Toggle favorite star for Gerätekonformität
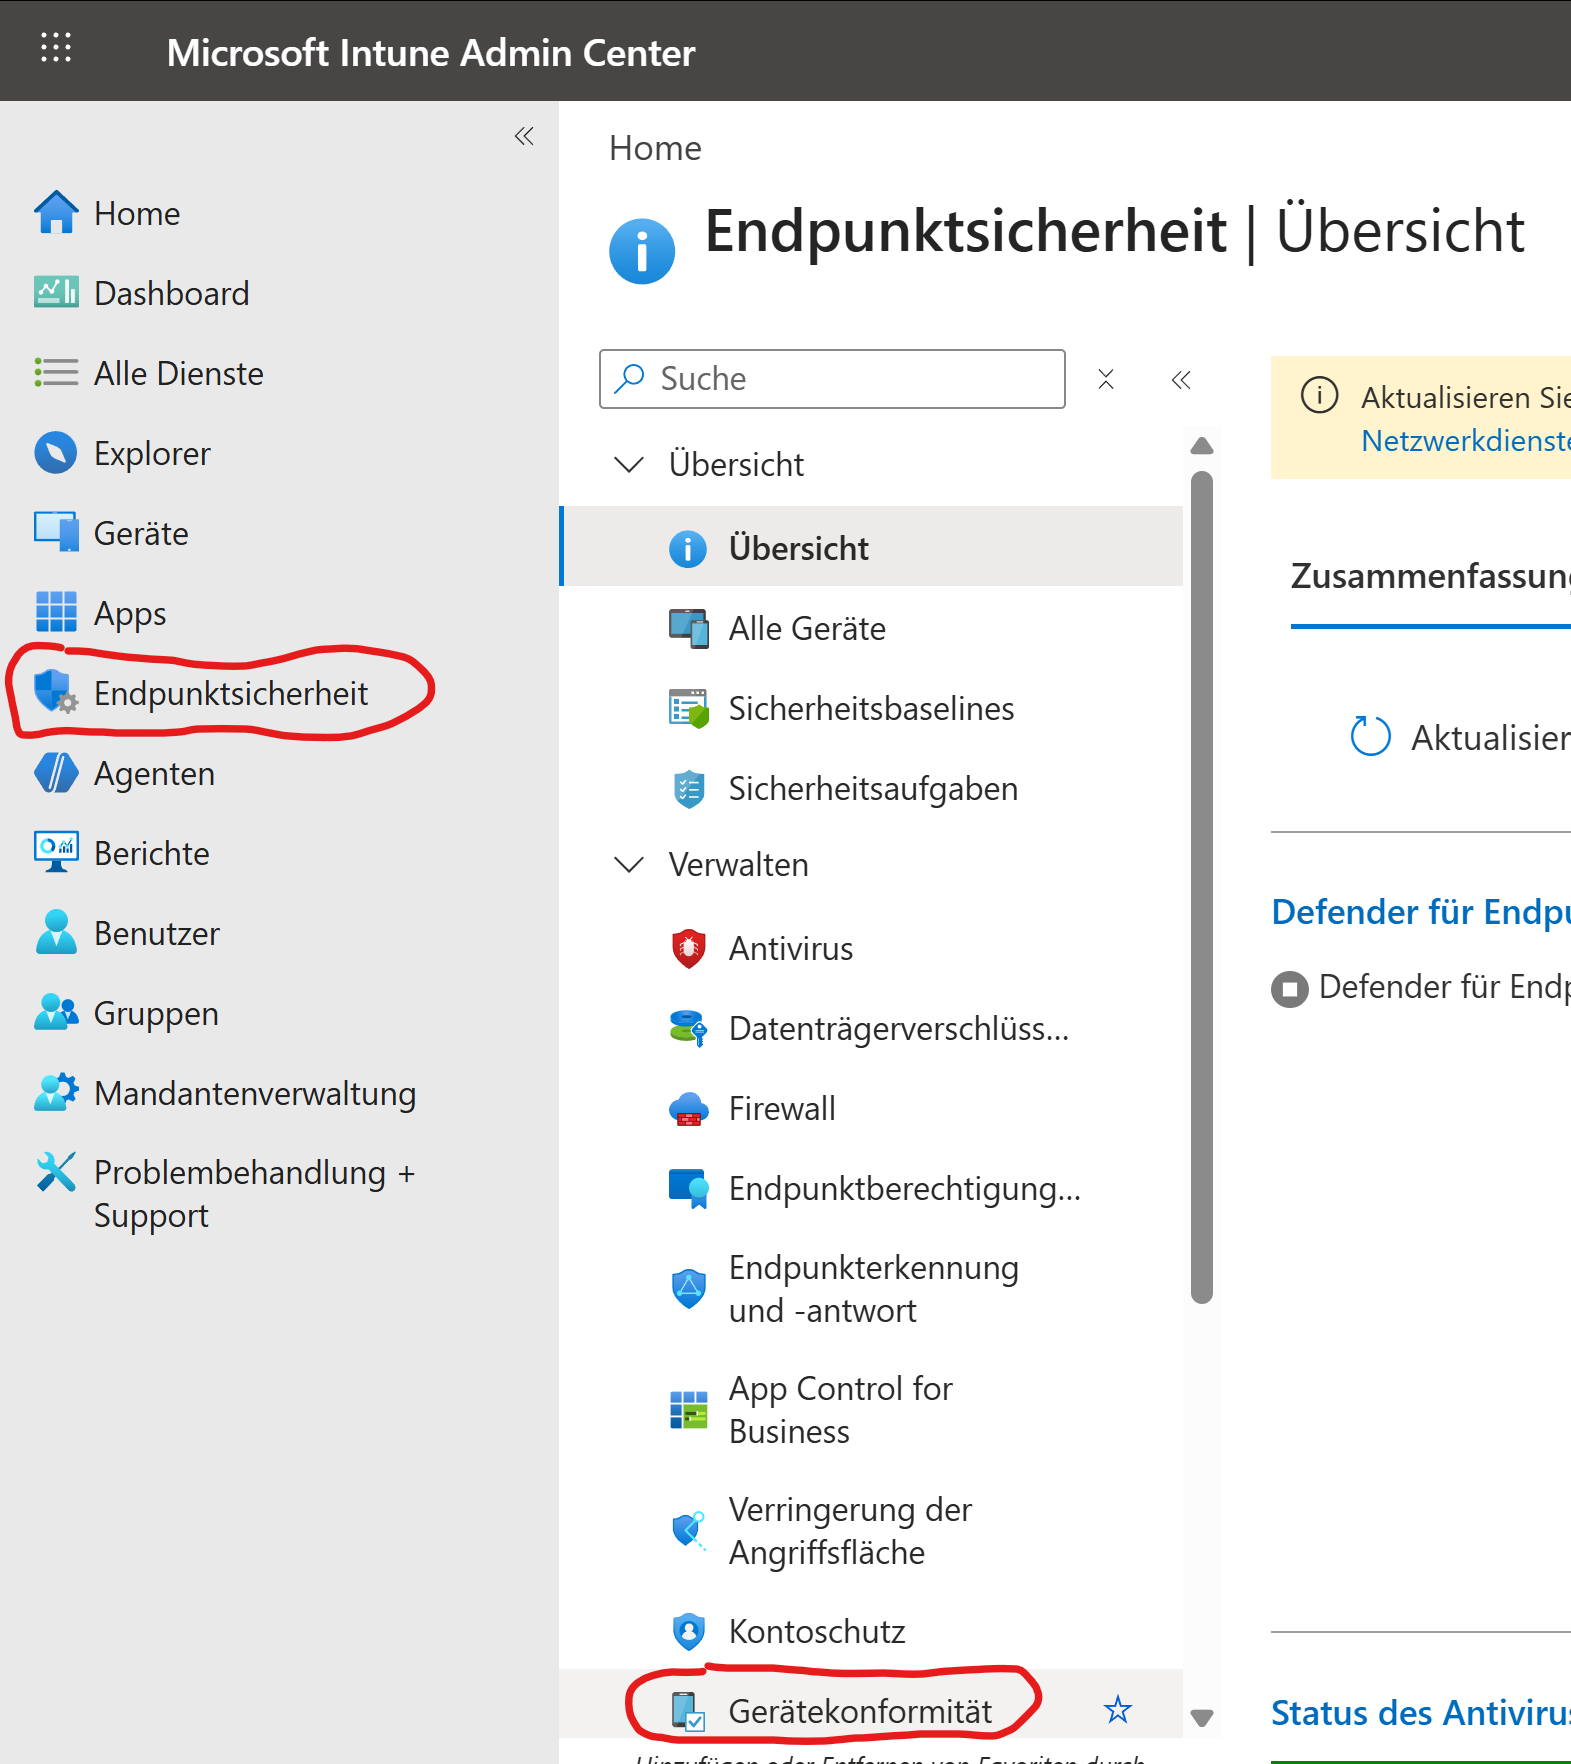 pos(1117,1710)
